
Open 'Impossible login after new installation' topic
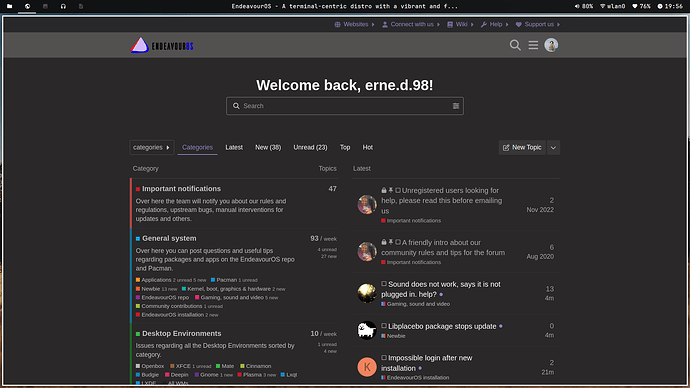click(427, 363)
